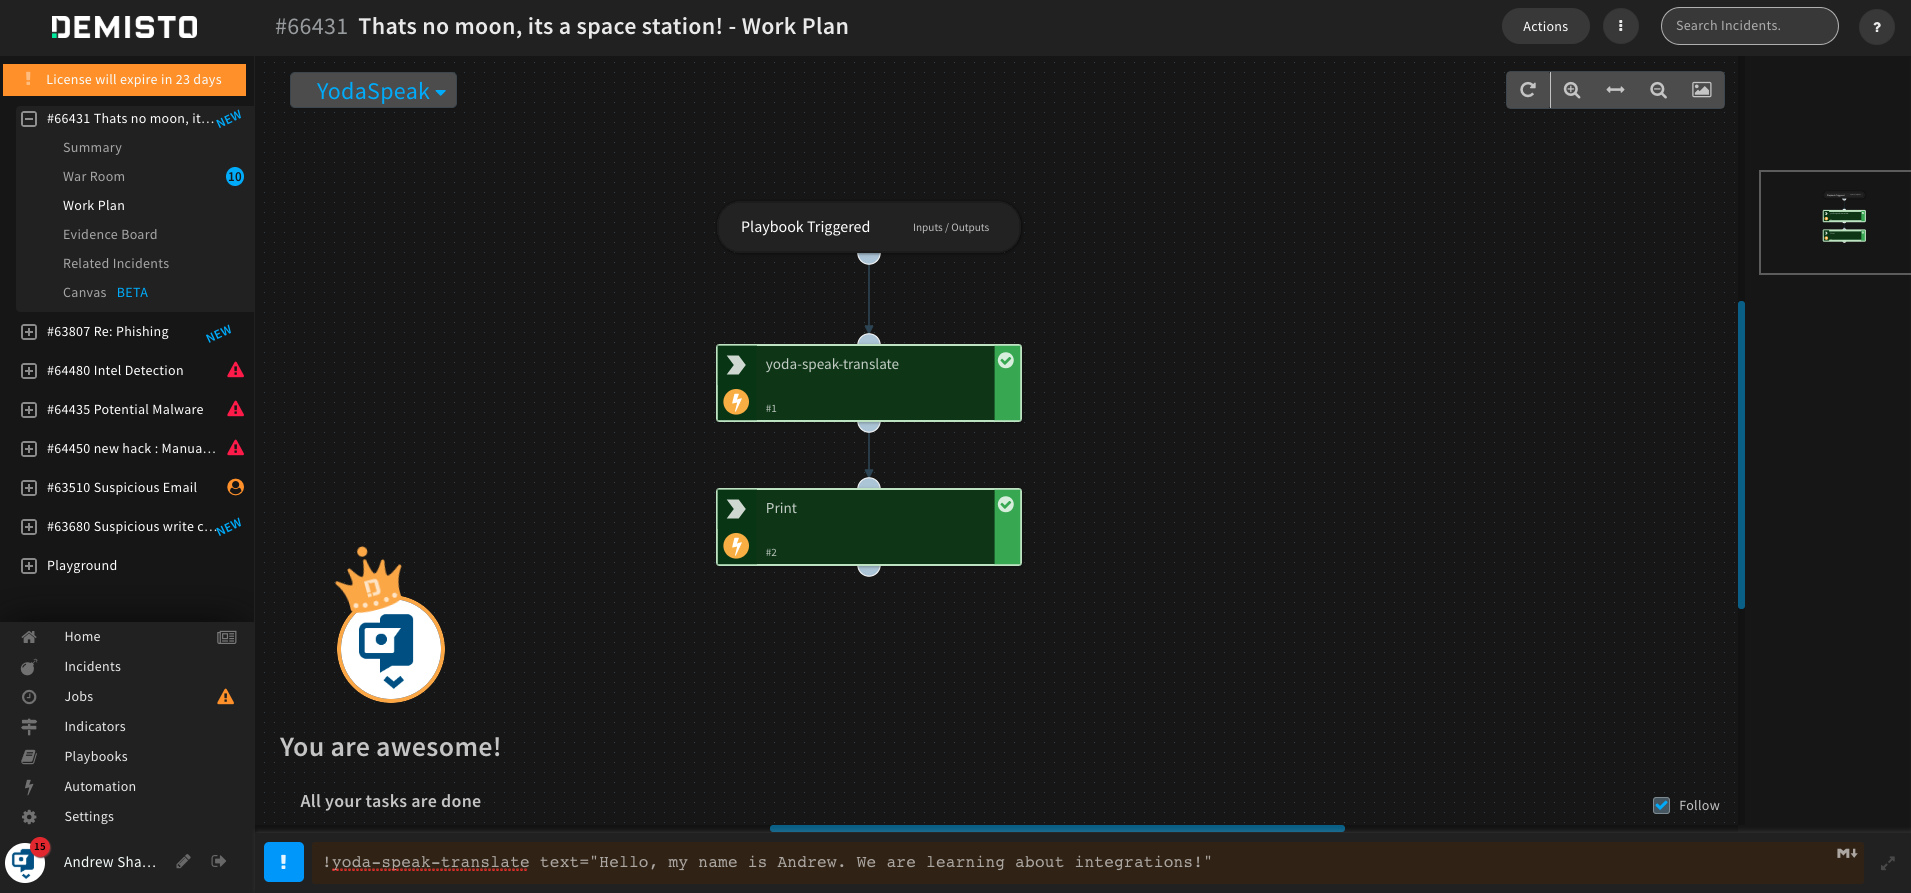Click the Home dashboard news icon
Image resolution: width=1911 pixels, height=893 pixels.
(227, 637)
